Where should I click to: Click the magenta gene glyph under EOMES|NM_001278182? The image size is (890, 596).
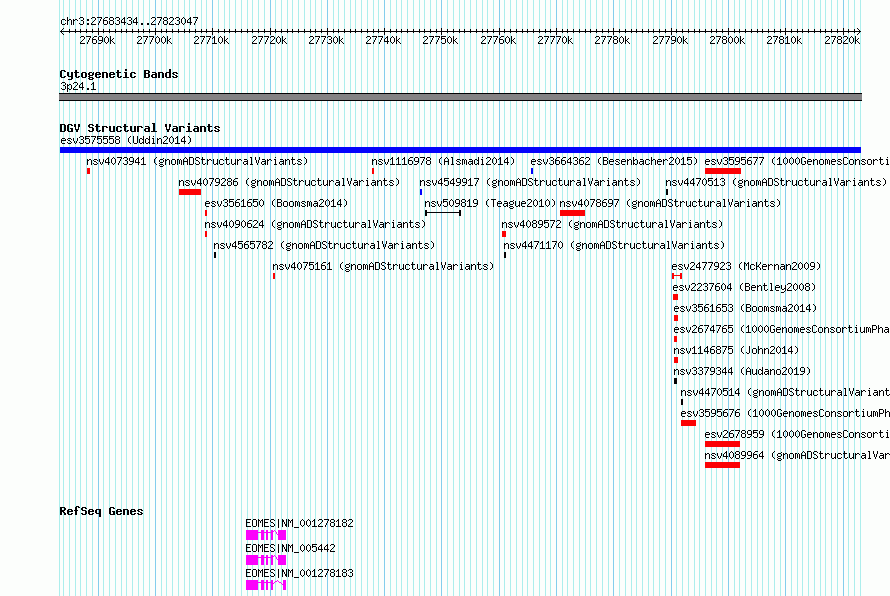266,535
